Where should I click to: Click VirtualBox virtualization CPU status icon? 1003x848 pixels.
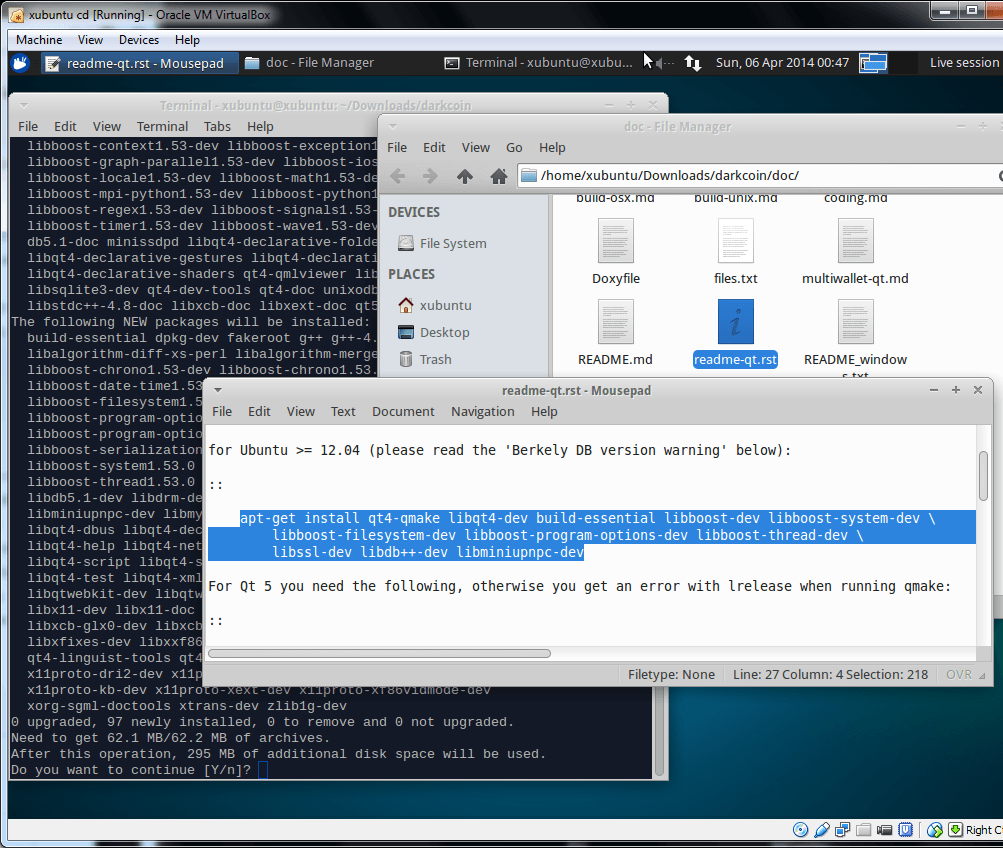(906, 829)
